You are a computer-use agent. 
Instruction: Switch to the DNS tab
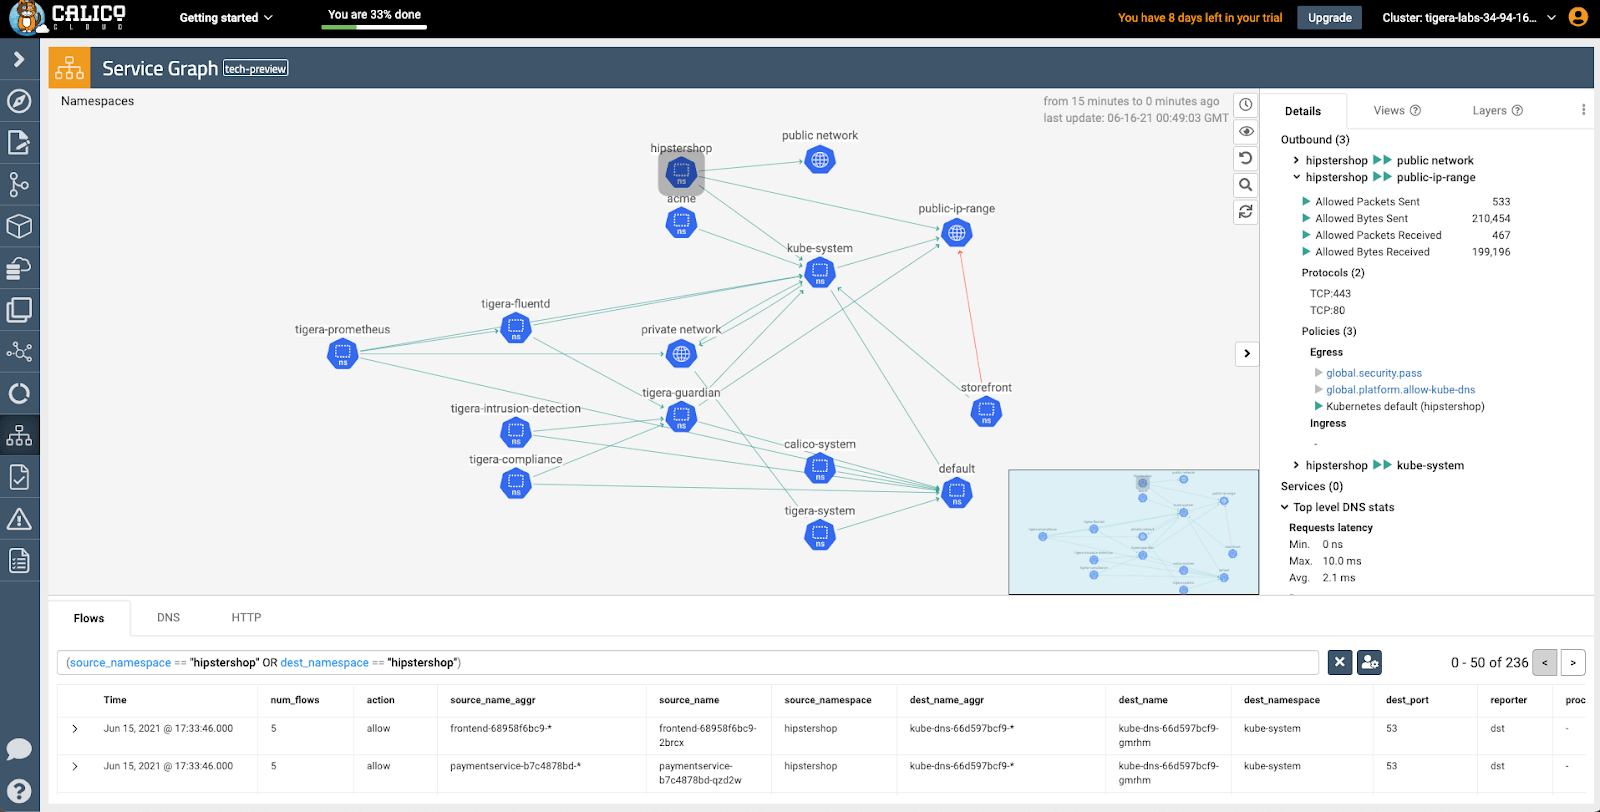pyautogui.click(x=168, y=618)
